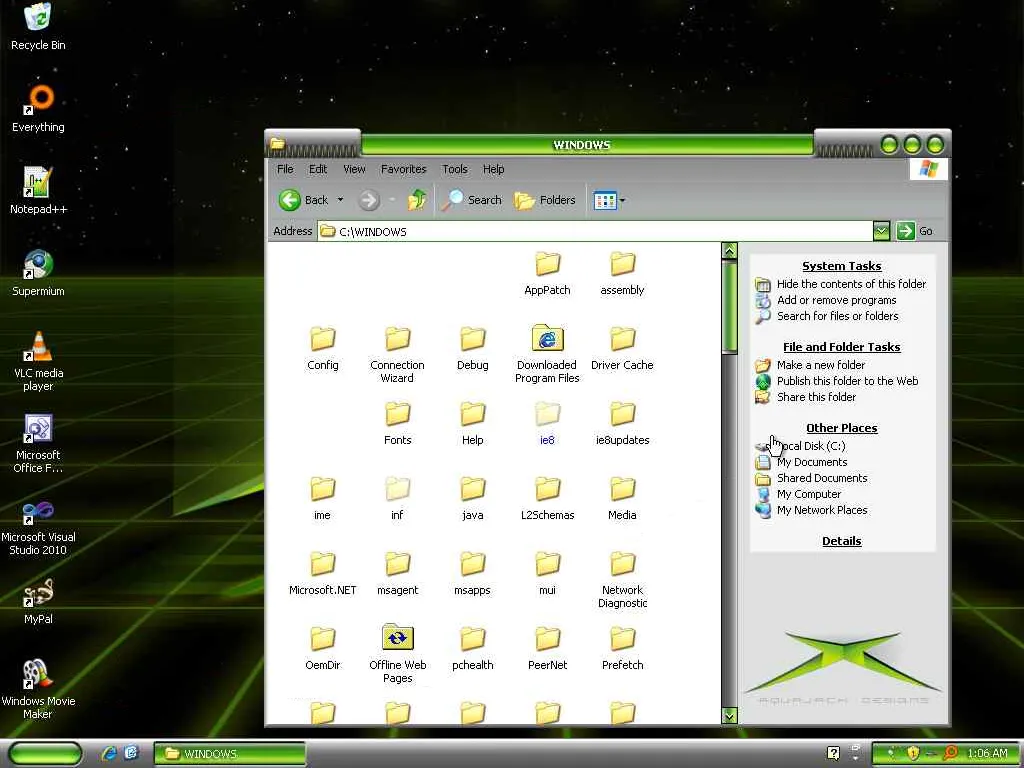Select the Fonts folder icon
The width and height of the screenshot is (1024, 768).
point(397,415)
